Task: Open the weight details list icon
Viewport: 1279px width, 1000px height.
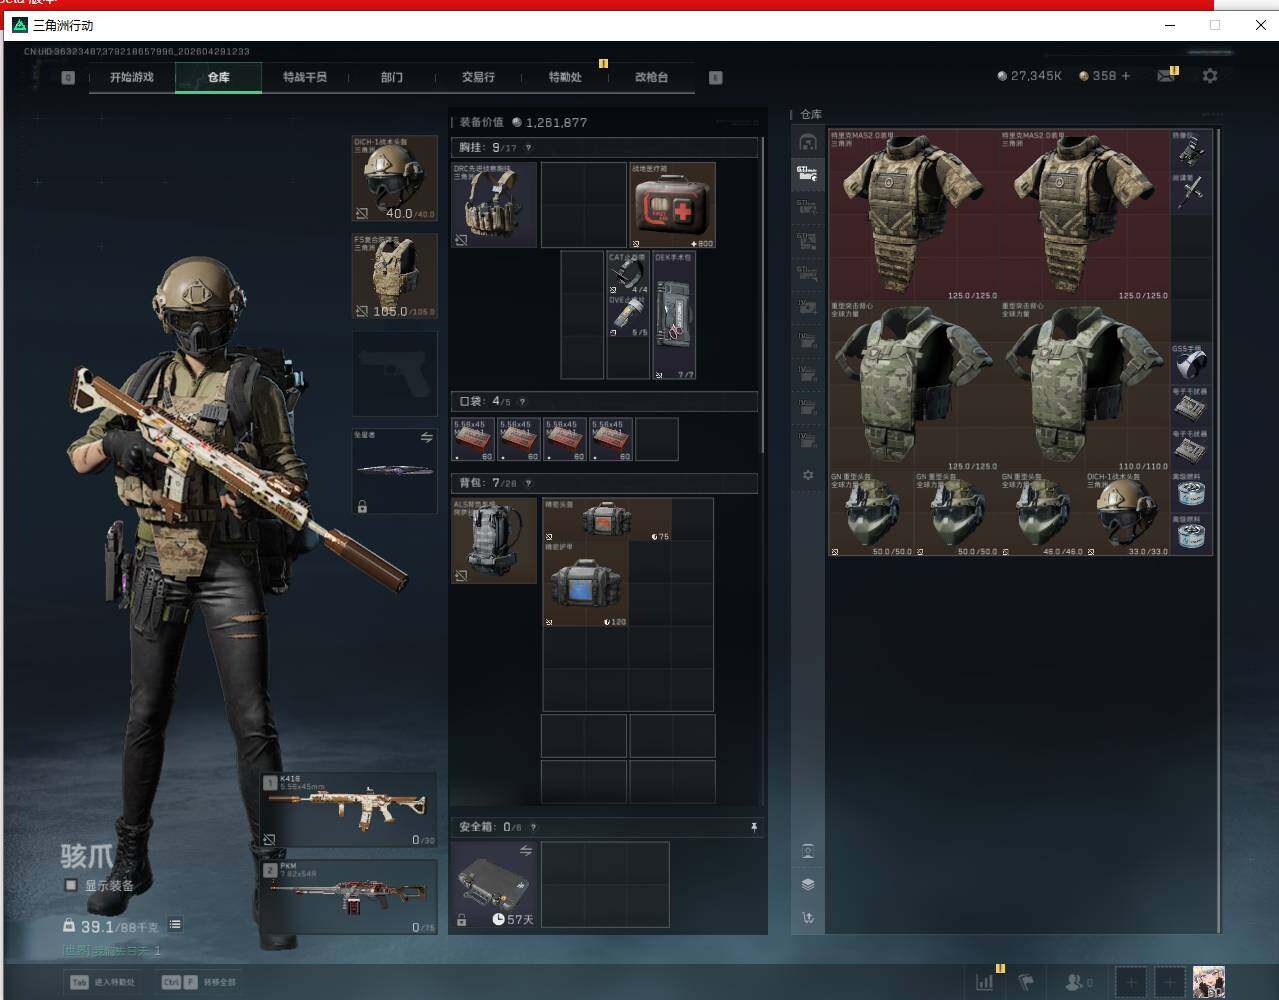Action: (x=175, y=925)
